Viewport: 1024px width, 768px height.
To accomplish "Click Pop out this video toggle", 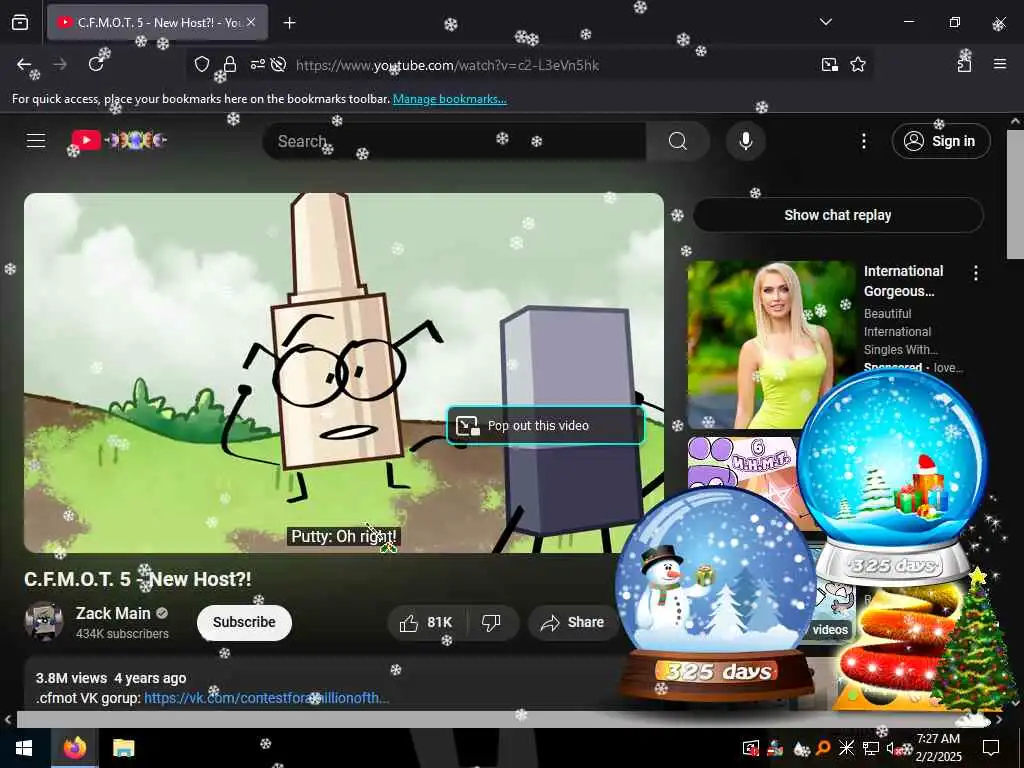I will [x=546, y=426].
